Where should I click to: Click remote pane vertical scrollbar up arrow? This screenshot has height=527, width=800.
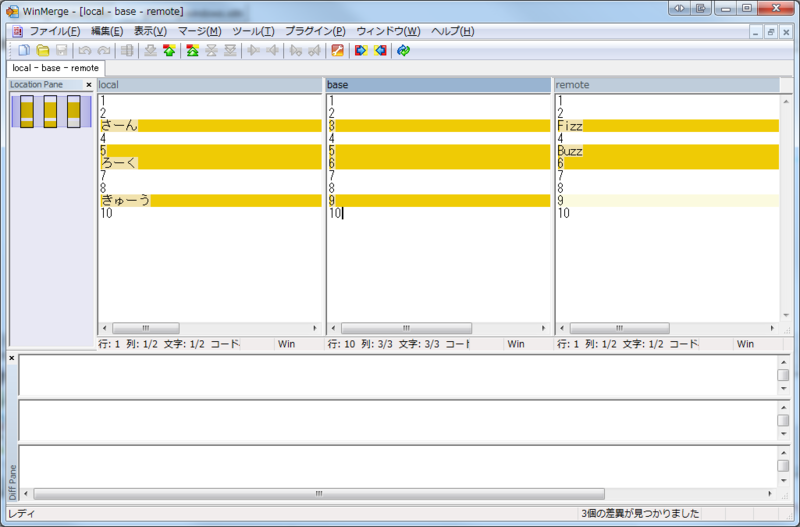pyautogui.click(x=786, y=102)
